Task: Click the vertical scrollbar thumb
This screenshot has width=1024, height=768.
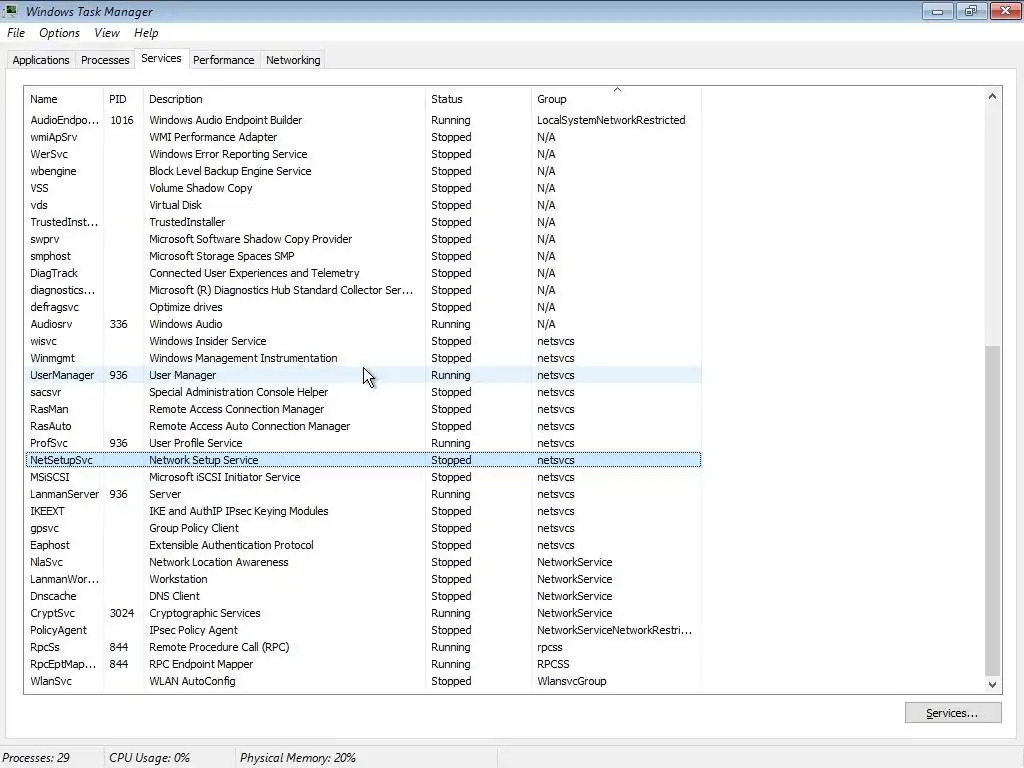Action: point(992,511)
